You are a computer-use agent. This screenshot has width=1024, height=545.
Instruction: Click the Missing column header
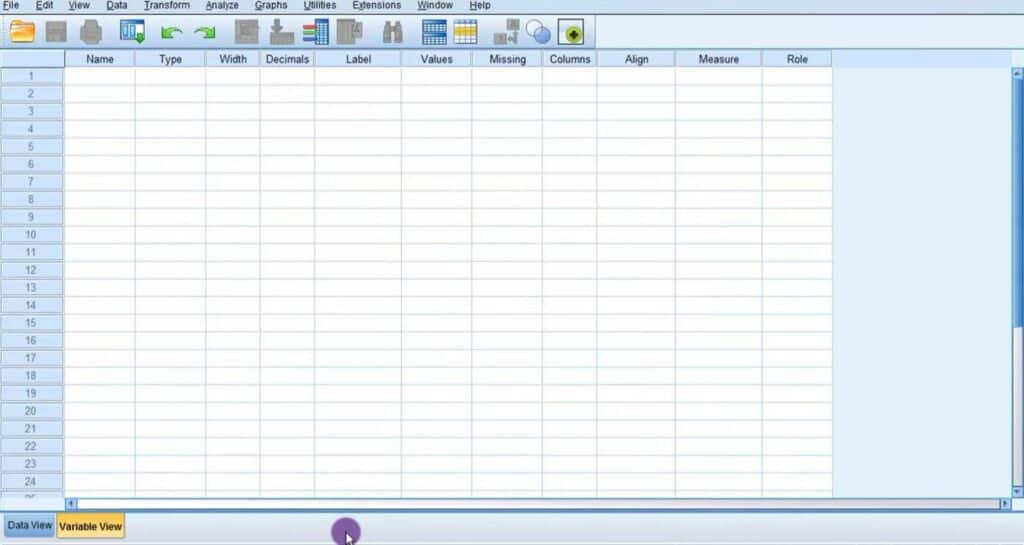coord(507,59)
